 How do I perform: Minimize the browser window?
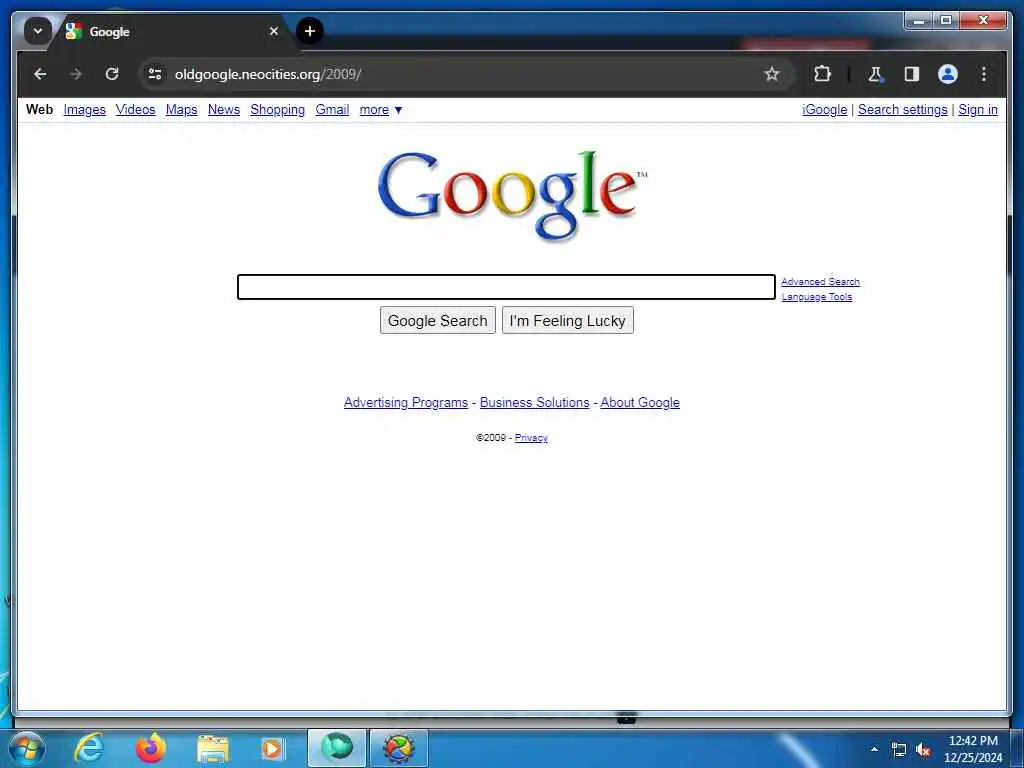tap(919, 20)
